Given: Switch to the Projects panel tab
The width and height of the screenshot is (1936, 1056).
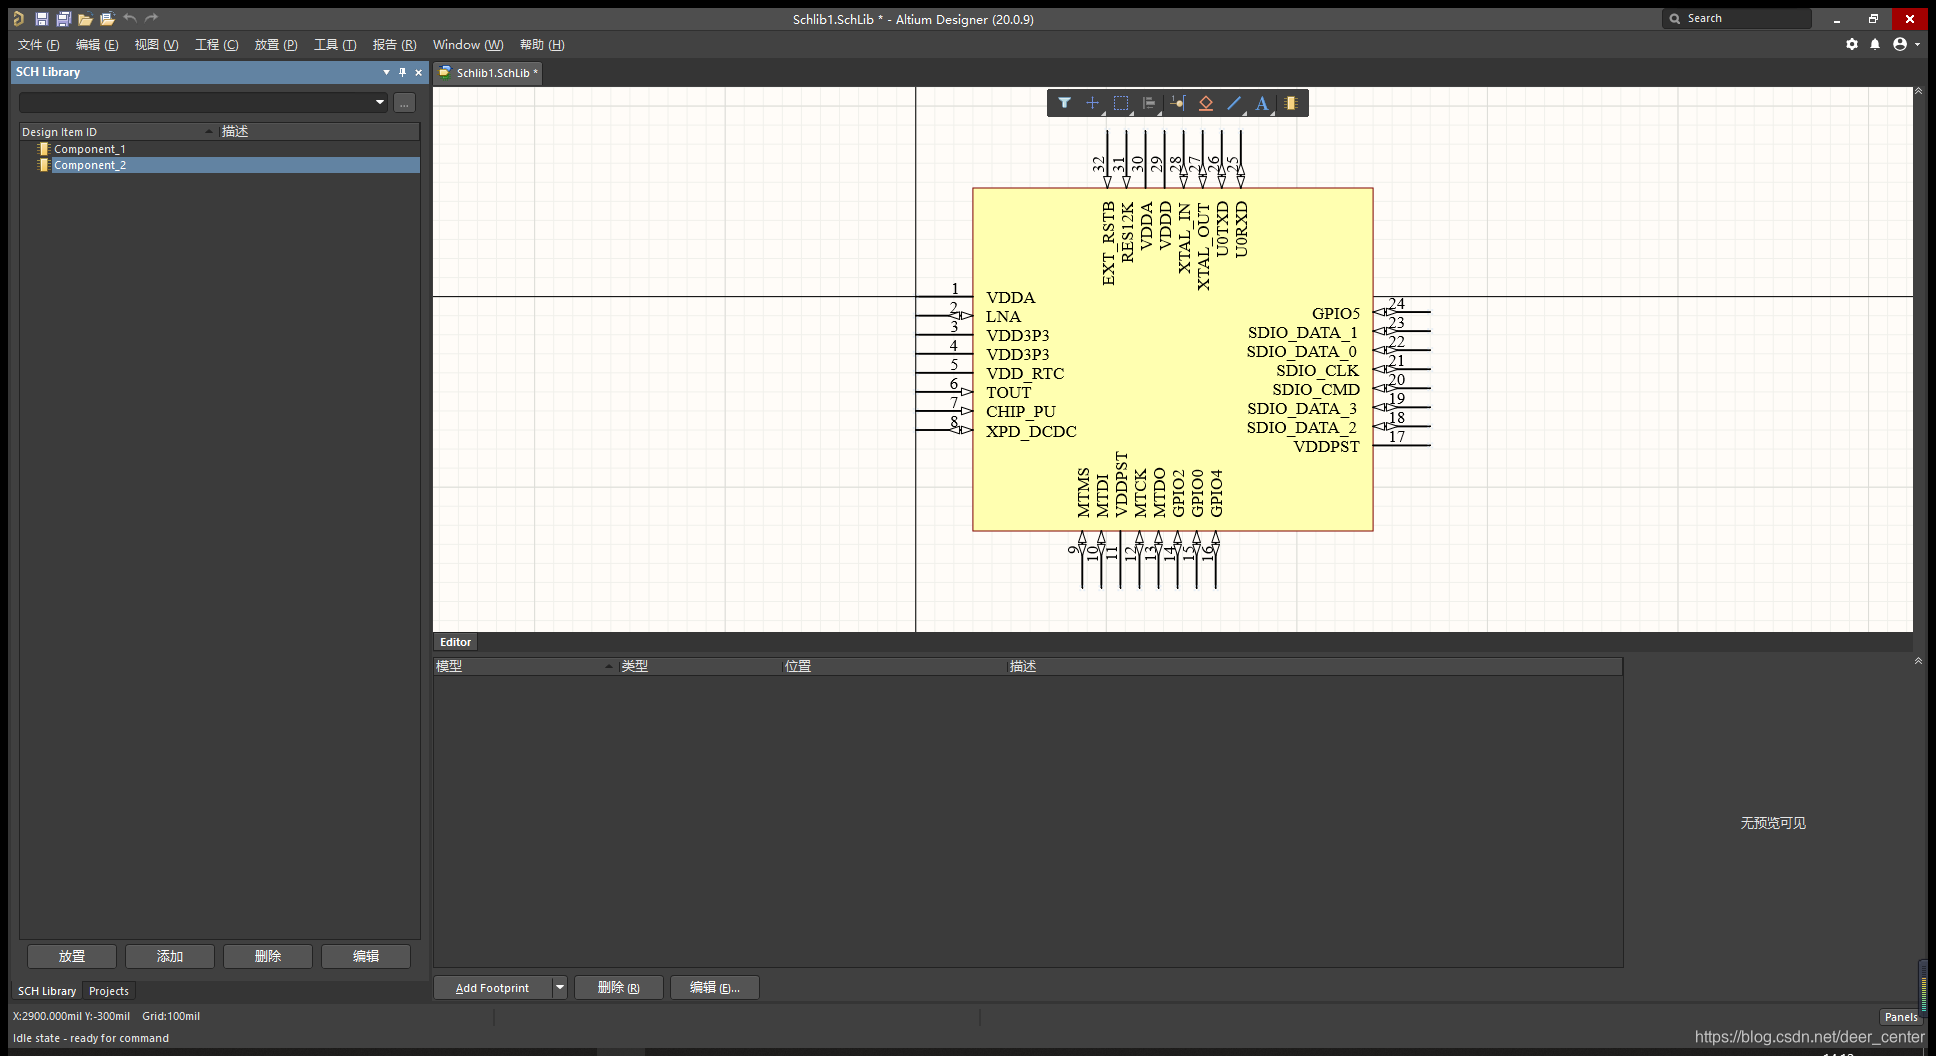Looking at the screenshot, I should [109, 991].
